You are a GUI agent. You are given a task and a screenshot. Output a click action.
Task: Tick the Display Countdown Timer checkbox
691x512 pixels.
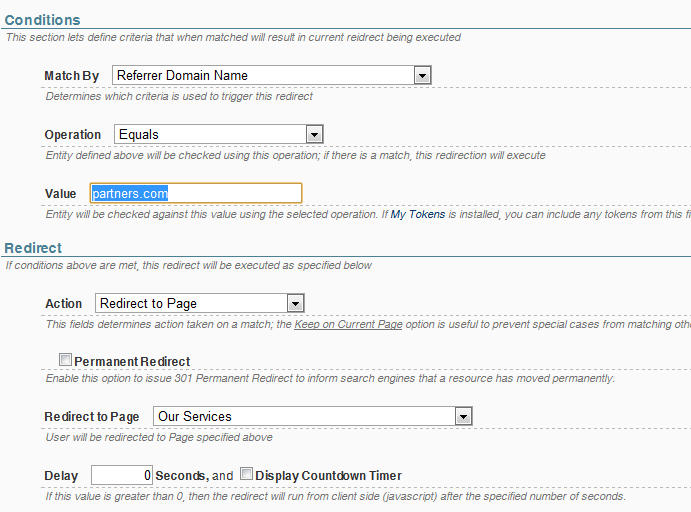point(246,474)
